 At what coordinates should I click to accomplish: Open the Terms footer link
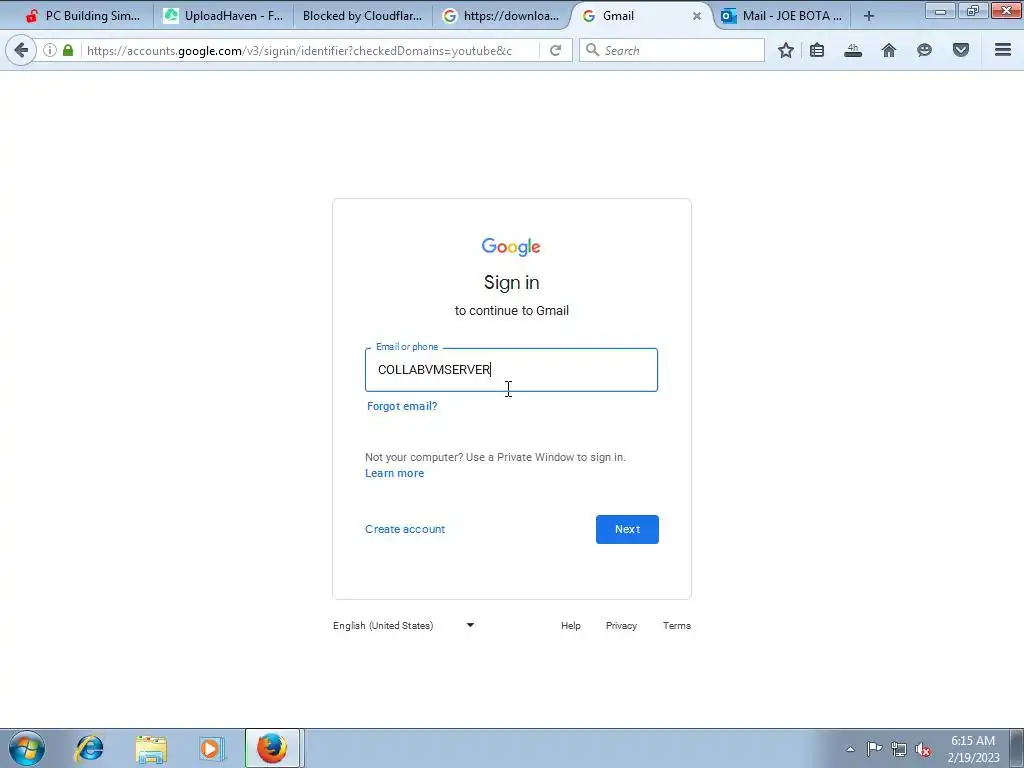coord(677,626)
